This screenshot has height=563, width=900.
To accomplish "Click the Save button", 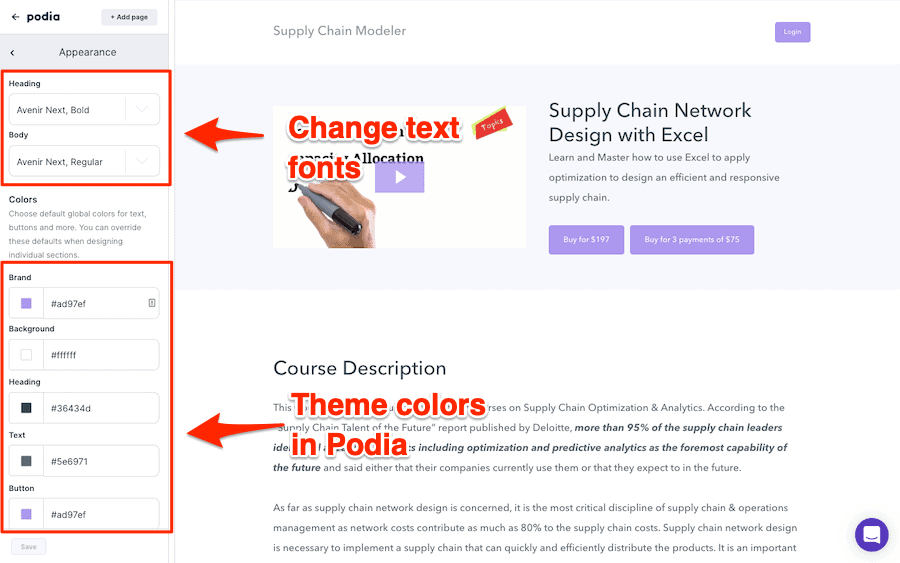I will click(x=29, y=546).
